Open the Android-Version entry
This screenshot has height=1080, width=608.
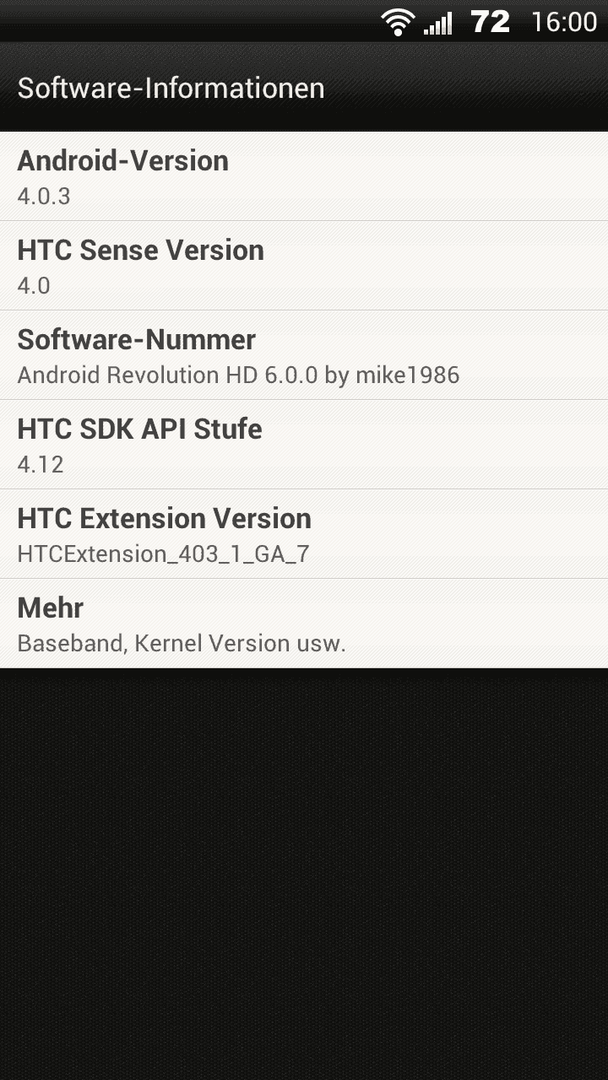point(304,176)
